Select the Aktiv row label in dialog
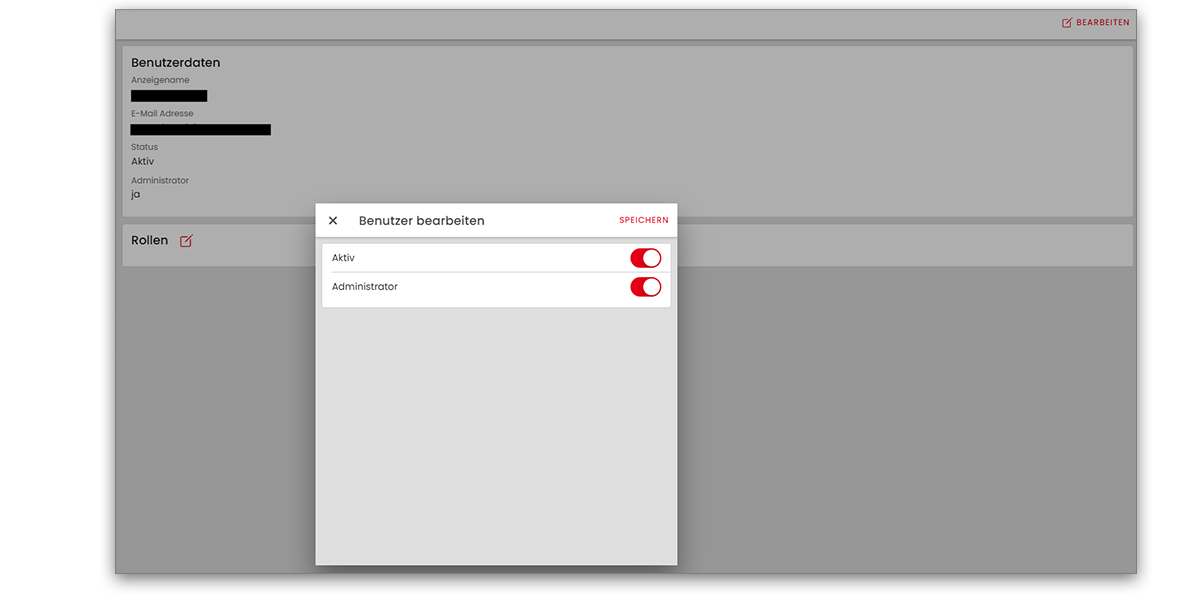Screen dimensions: 1200x600 click(x=343, y=258)
